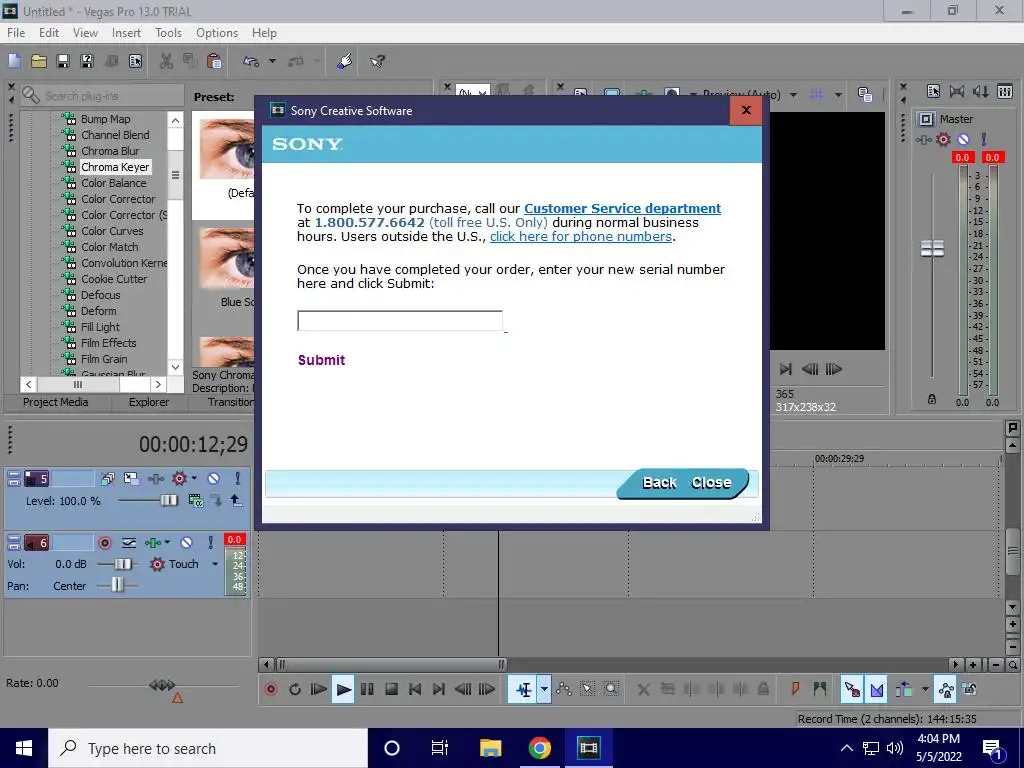This screenshot has width=1024, height=768.
Task: Create a new project with the New icon
Action: coord(15,61)
